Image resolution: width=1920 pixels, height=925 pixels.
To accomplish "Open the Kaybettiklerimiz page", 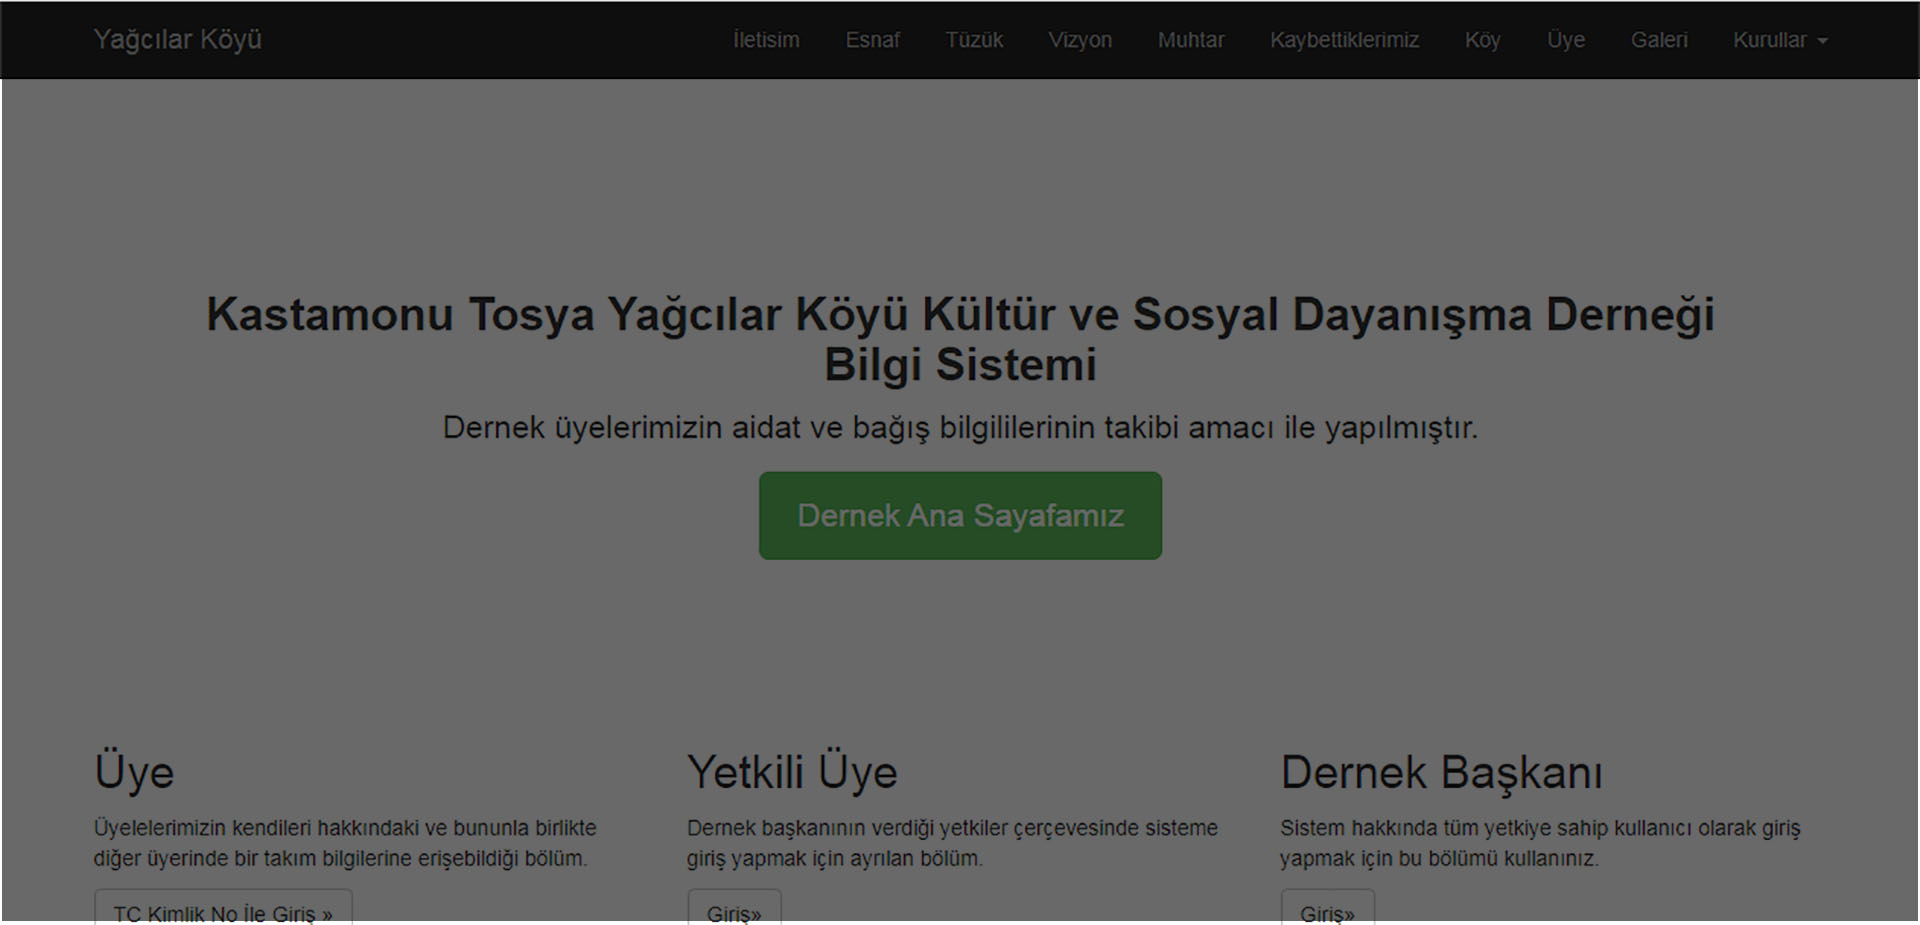I will point(1344,40).
